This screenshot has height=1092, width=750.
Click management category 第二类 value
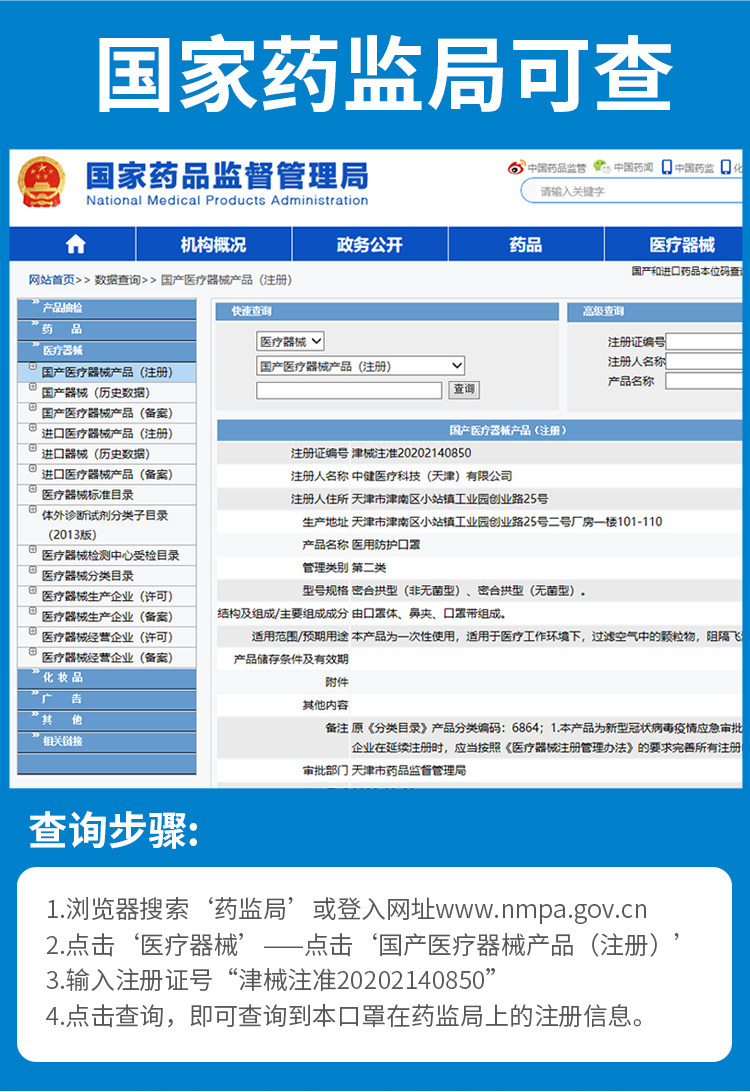(369, 568)
